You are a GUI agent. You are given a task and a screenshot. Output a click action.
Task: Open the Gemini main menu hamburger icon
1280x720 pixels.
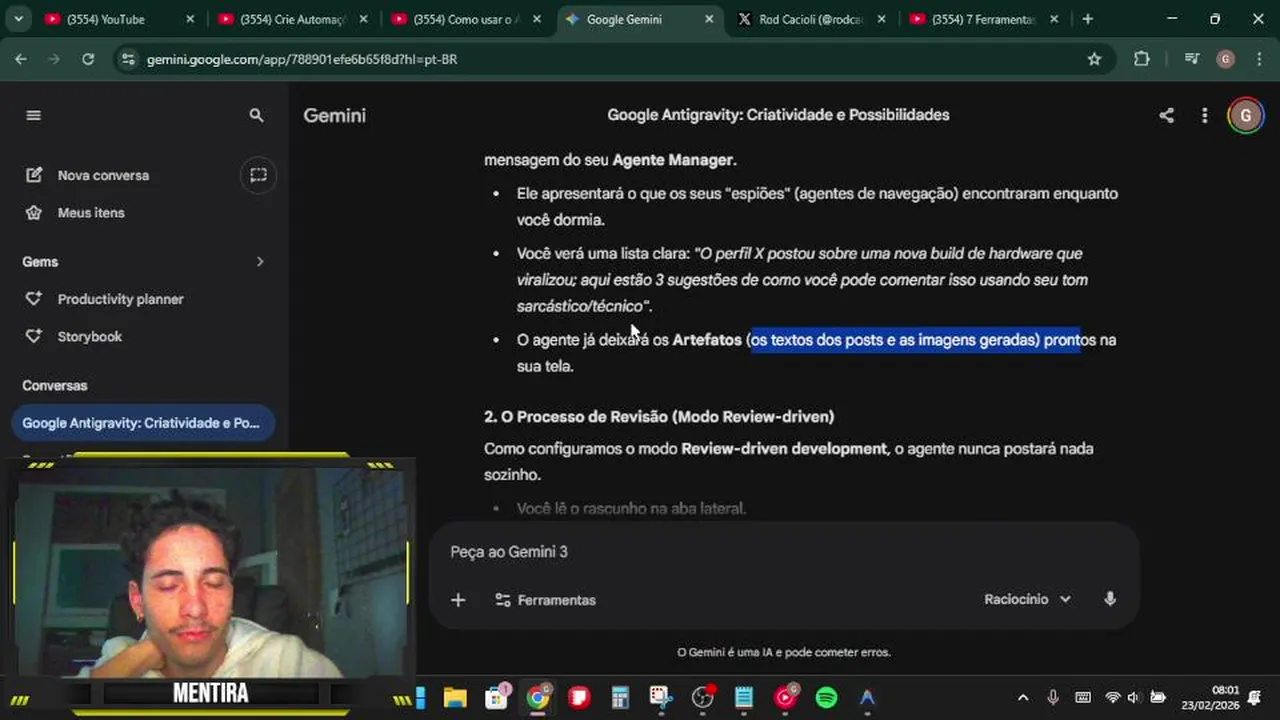pos(33,115)
